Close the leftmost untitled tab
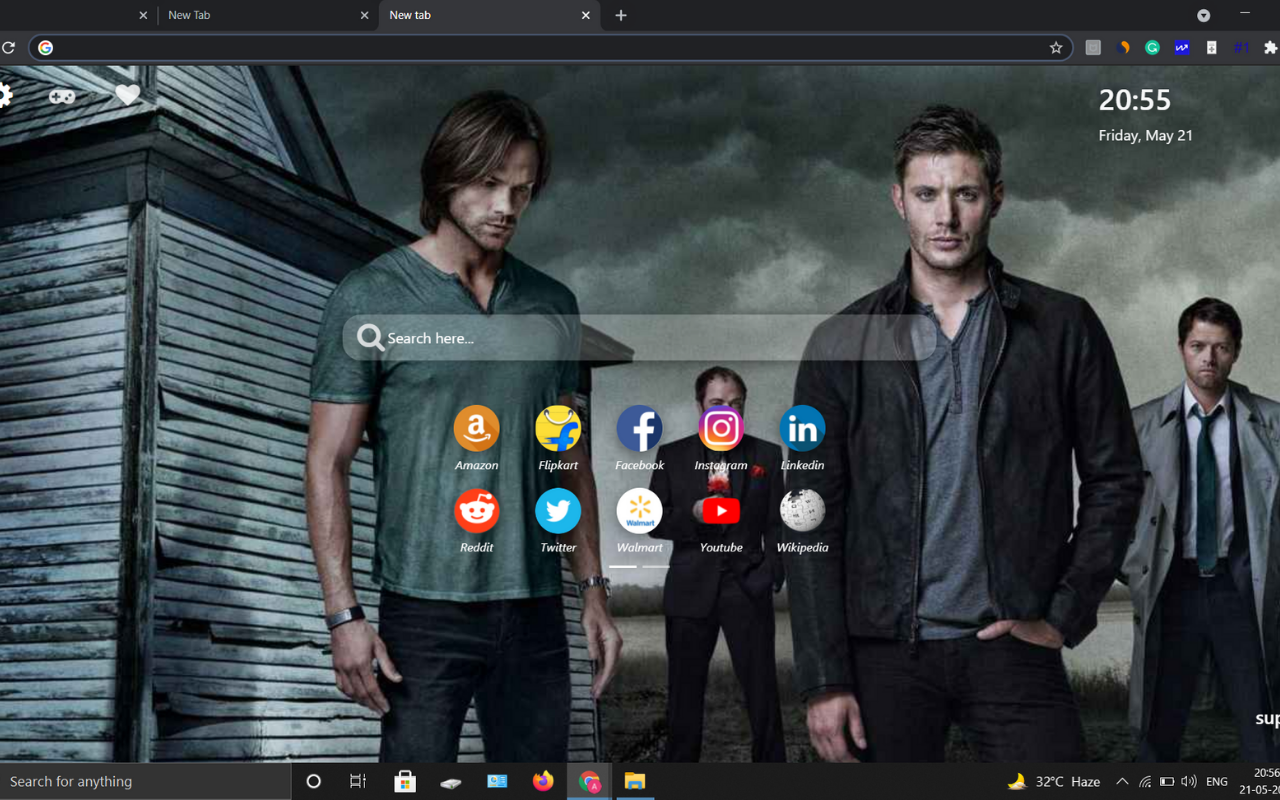Viewport: 1280px width, 800px height. 143,15
